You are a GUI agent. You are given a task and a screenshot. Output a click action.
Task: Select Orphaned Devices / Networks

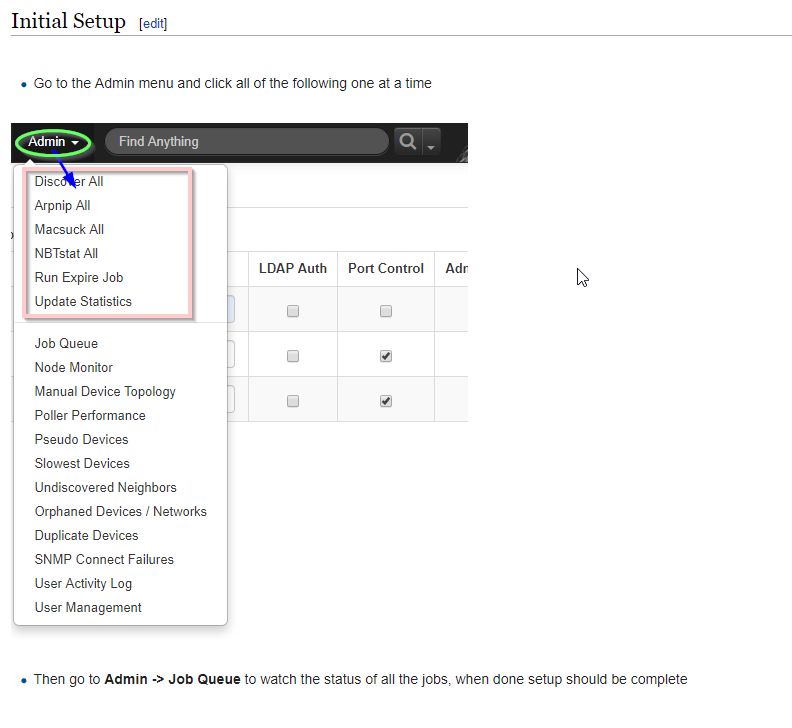121,511
